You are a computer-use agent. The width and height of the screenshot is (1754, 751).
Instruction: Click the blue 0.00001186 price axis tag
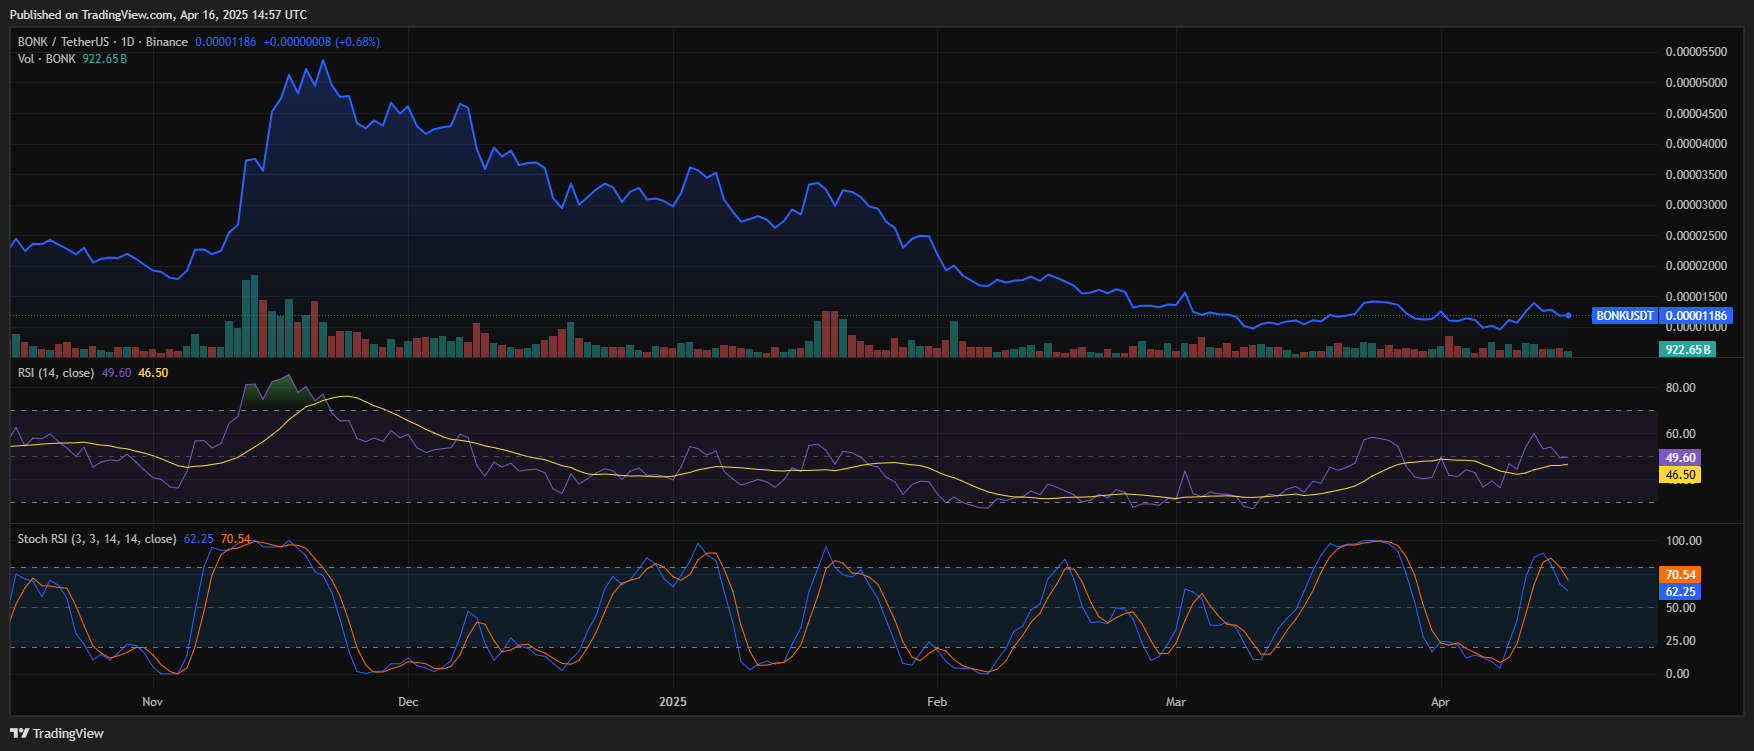coord(1696,316)
